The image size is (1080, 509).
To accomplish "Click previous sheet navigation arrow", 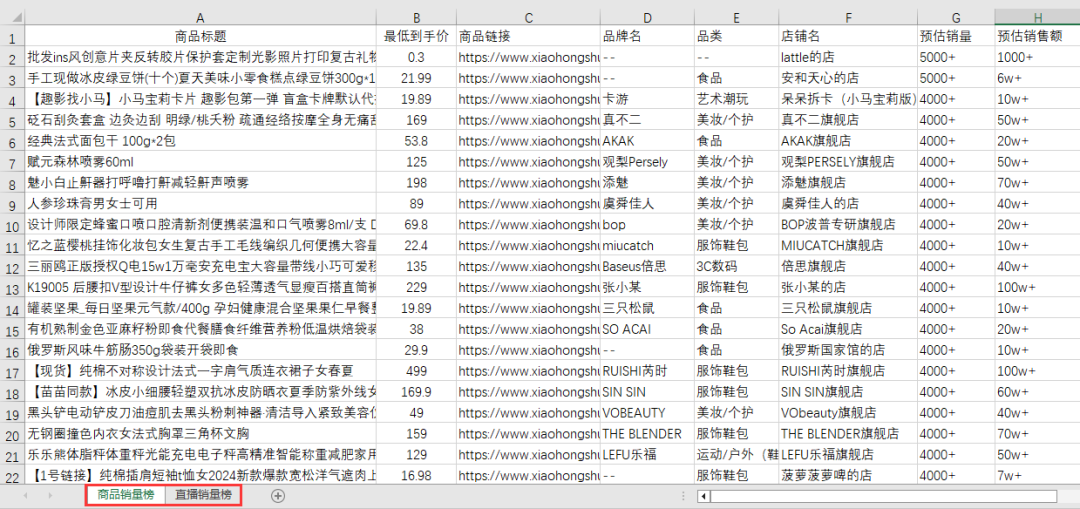I will pos(25,495).
